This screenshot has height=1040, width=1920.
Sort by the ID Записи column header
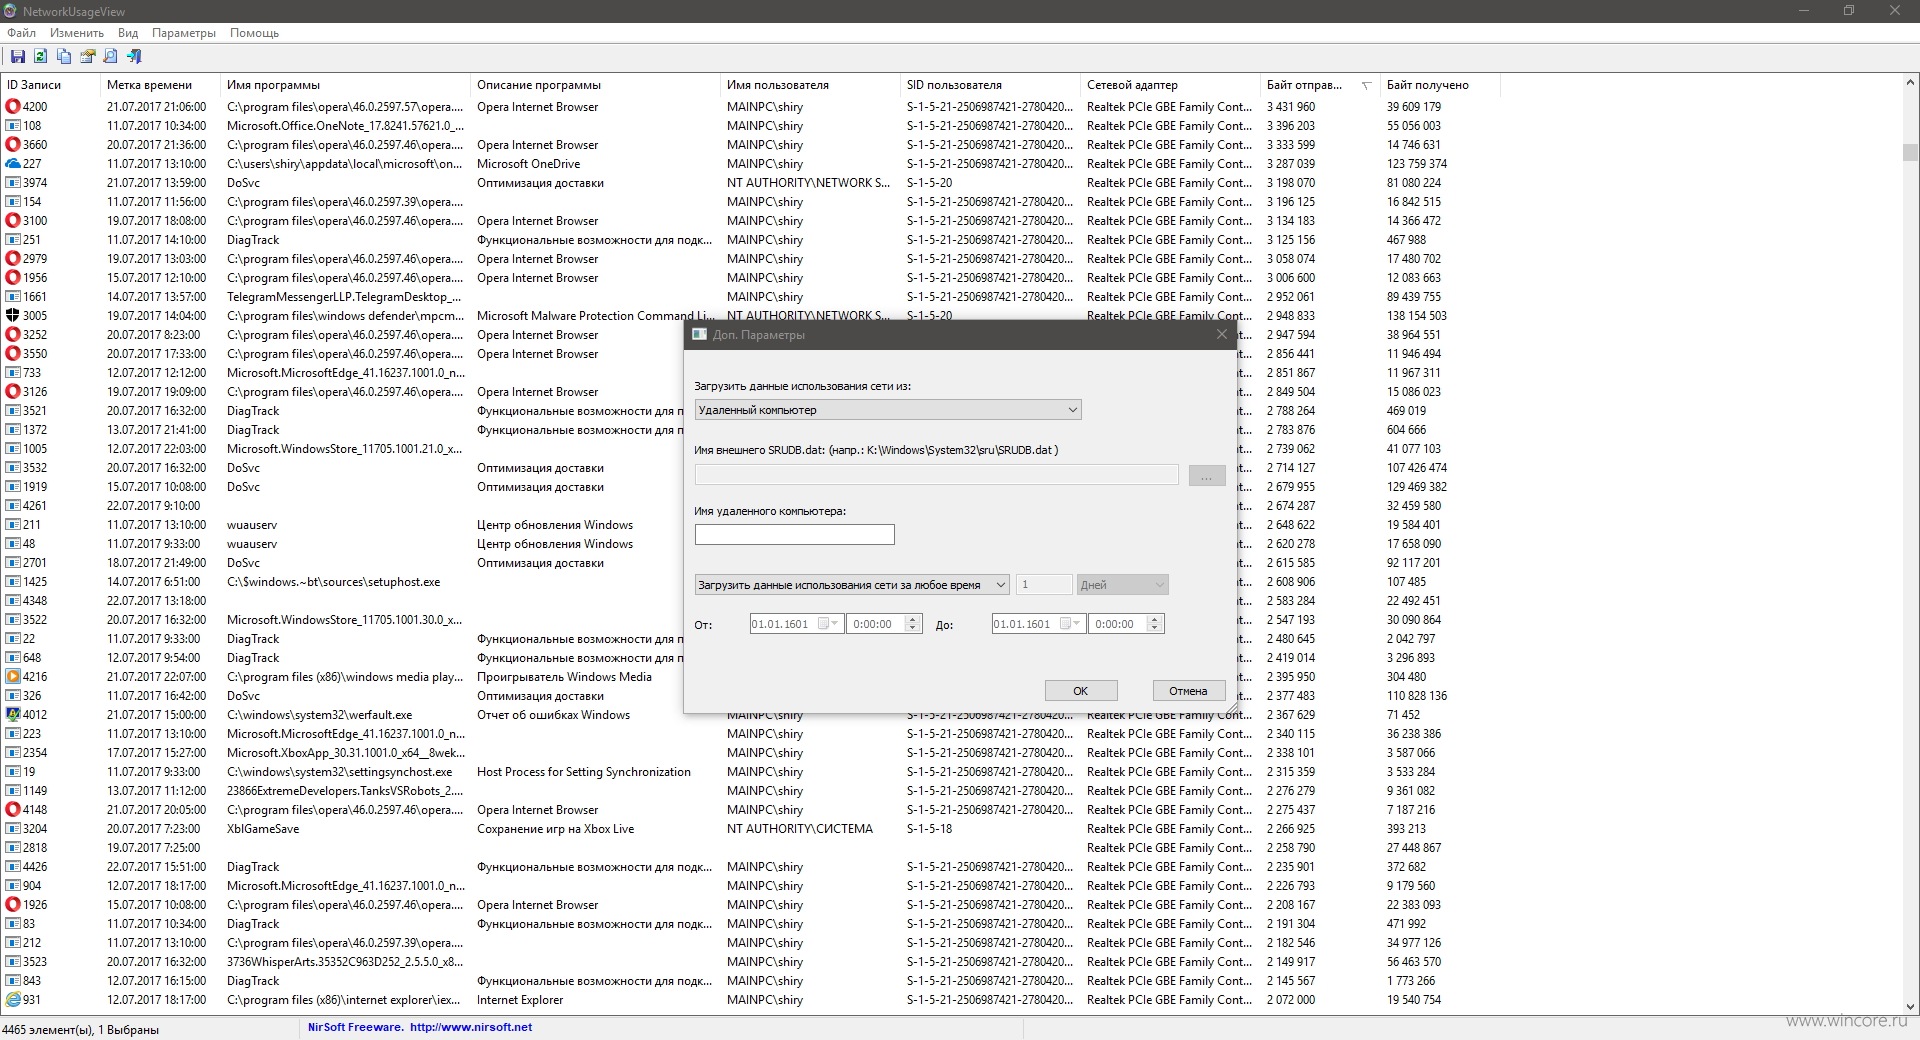tap(50, 85)
